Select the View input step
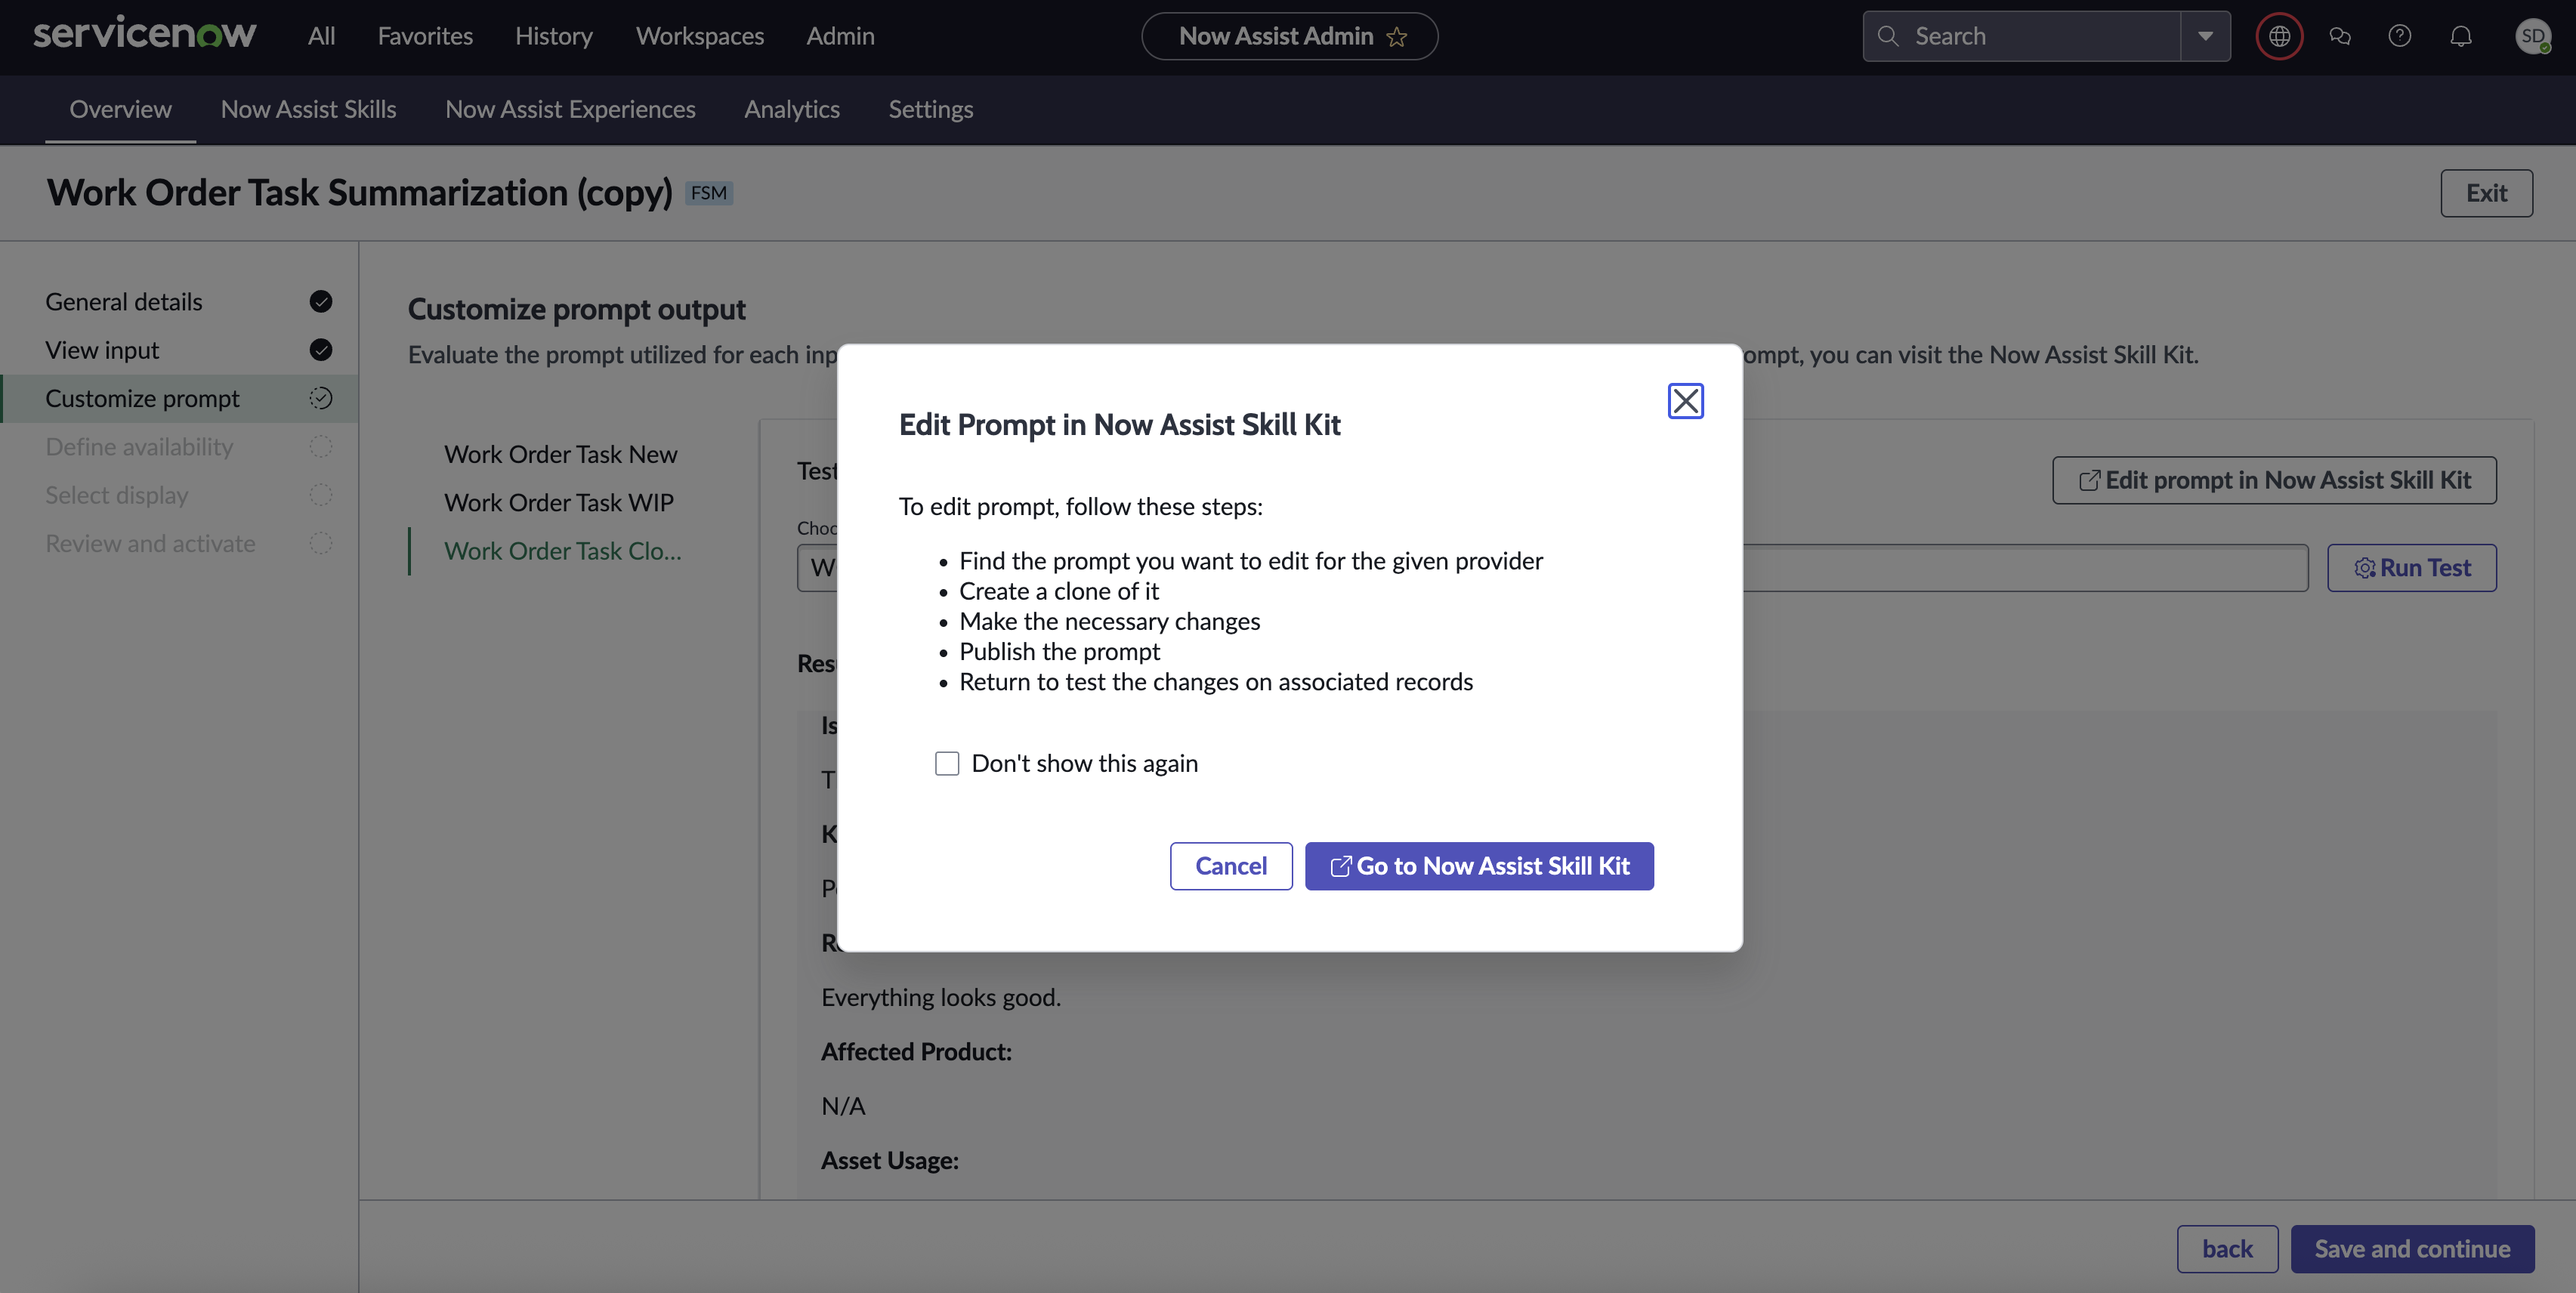This screenshot has width=2576, height=1293. pos(180,350)
